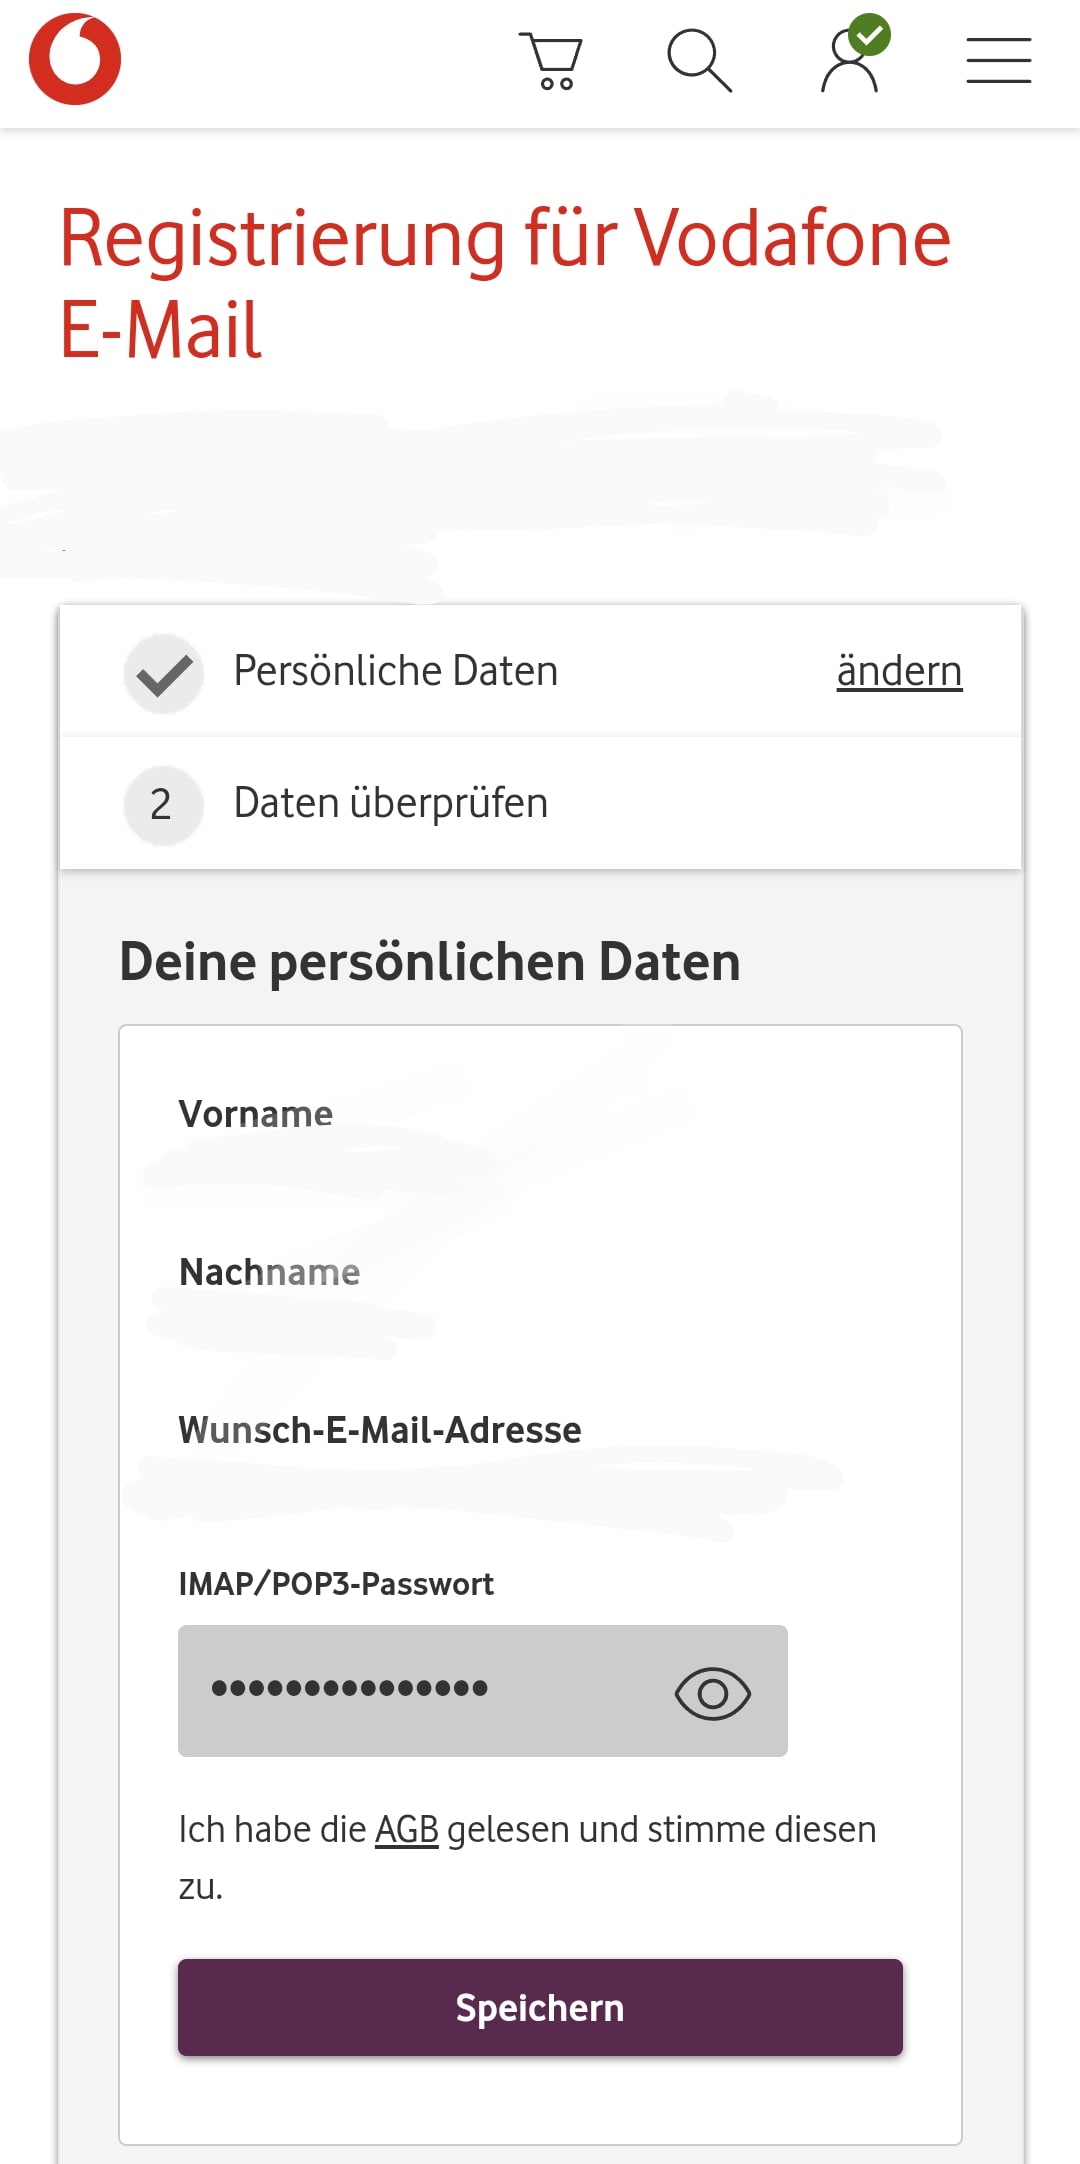The image size is (1080, 2164).
Task: Click the IMAP/POP3-Passwort label
Action: pos(336,1584)
